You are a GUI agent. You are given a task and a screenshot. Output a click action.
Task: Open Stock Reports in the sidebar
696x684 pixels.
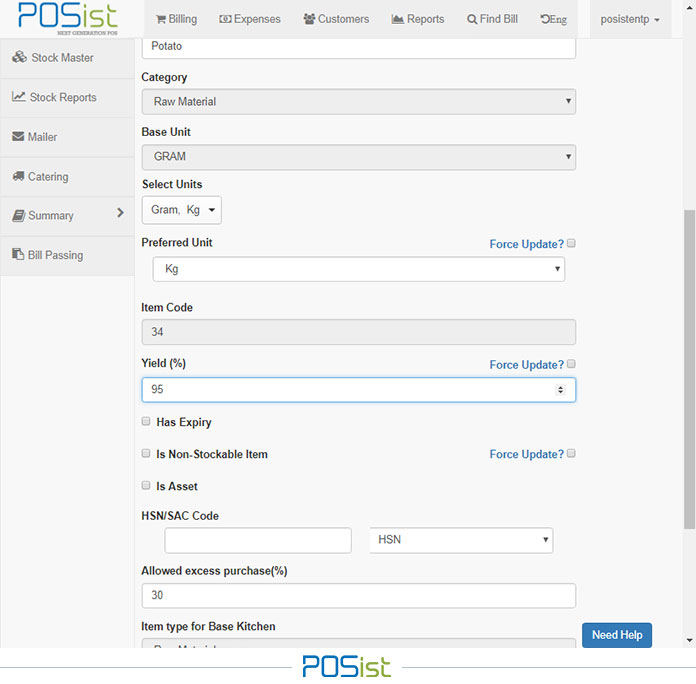coord(67,98)
